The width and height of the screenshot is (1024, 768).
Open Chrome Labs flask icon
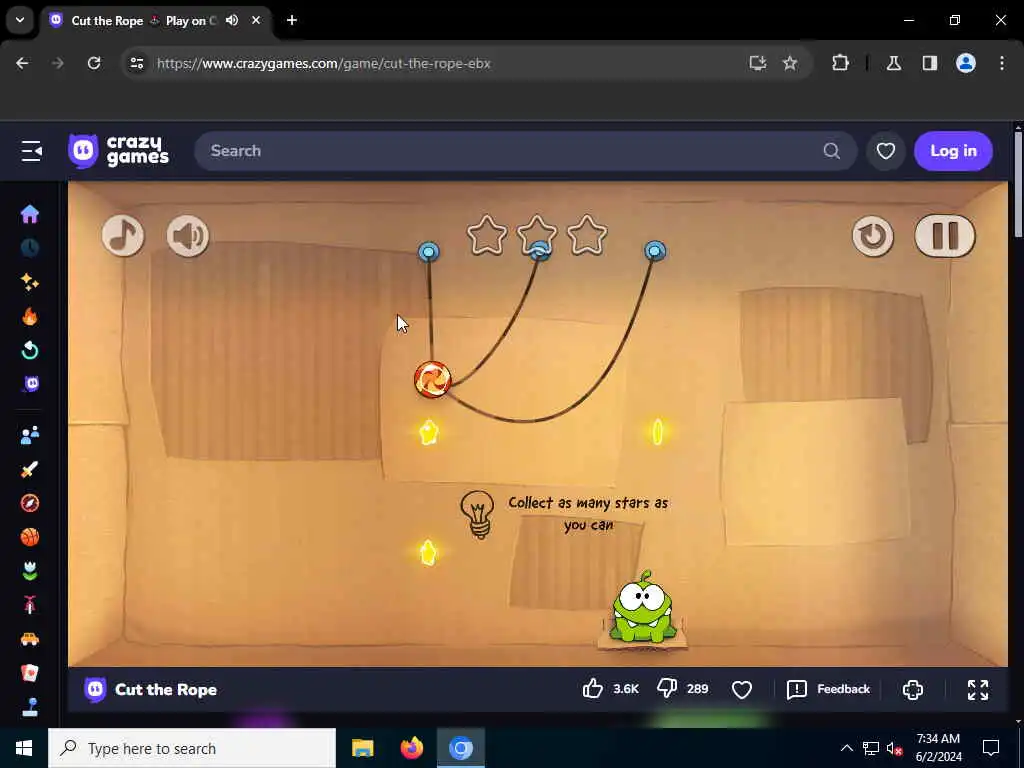coord(894,63)
